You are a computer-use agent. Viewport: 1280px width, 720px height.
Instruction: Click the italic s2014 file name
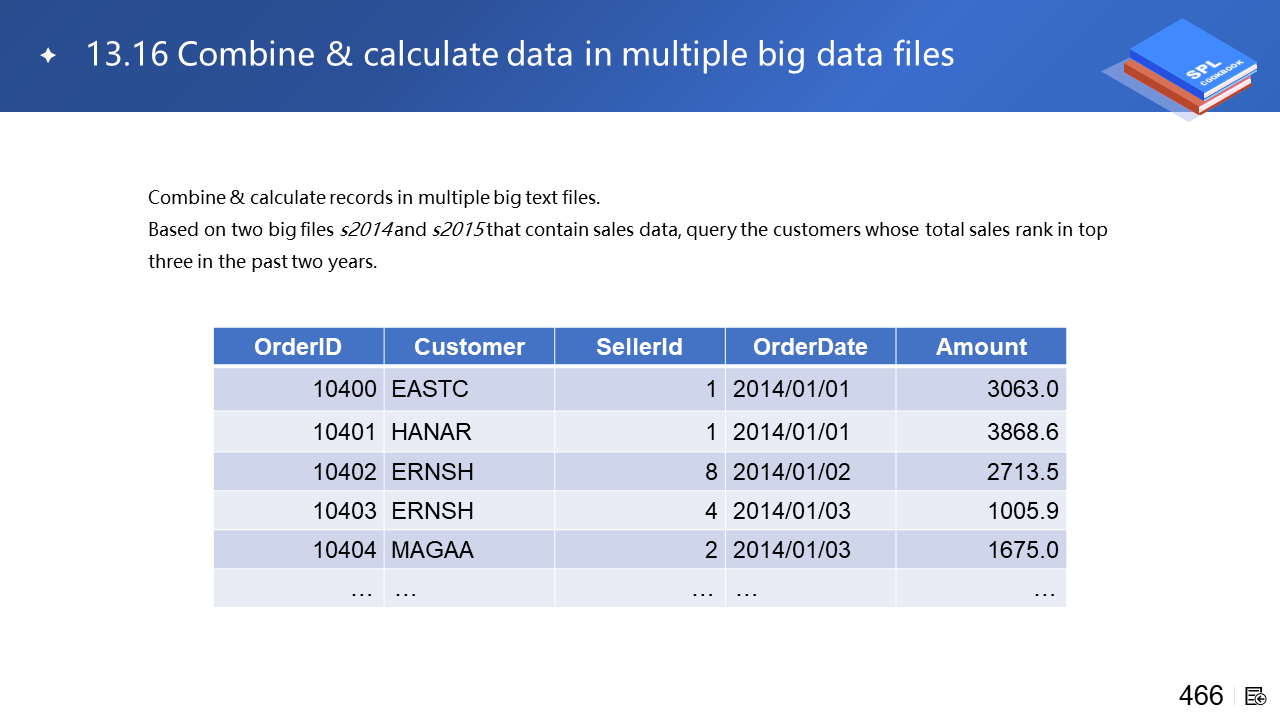click(x=366, y=230)
